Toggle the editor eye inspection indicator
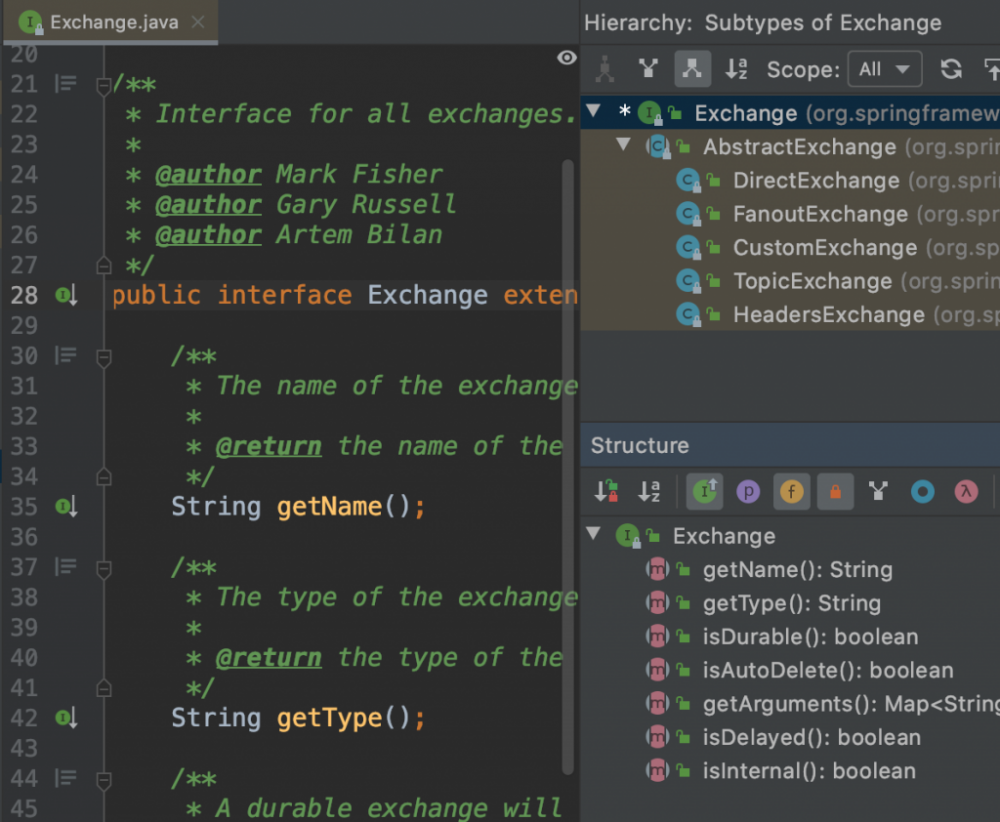Screen dimensions: 1000x822 (567, 58)
